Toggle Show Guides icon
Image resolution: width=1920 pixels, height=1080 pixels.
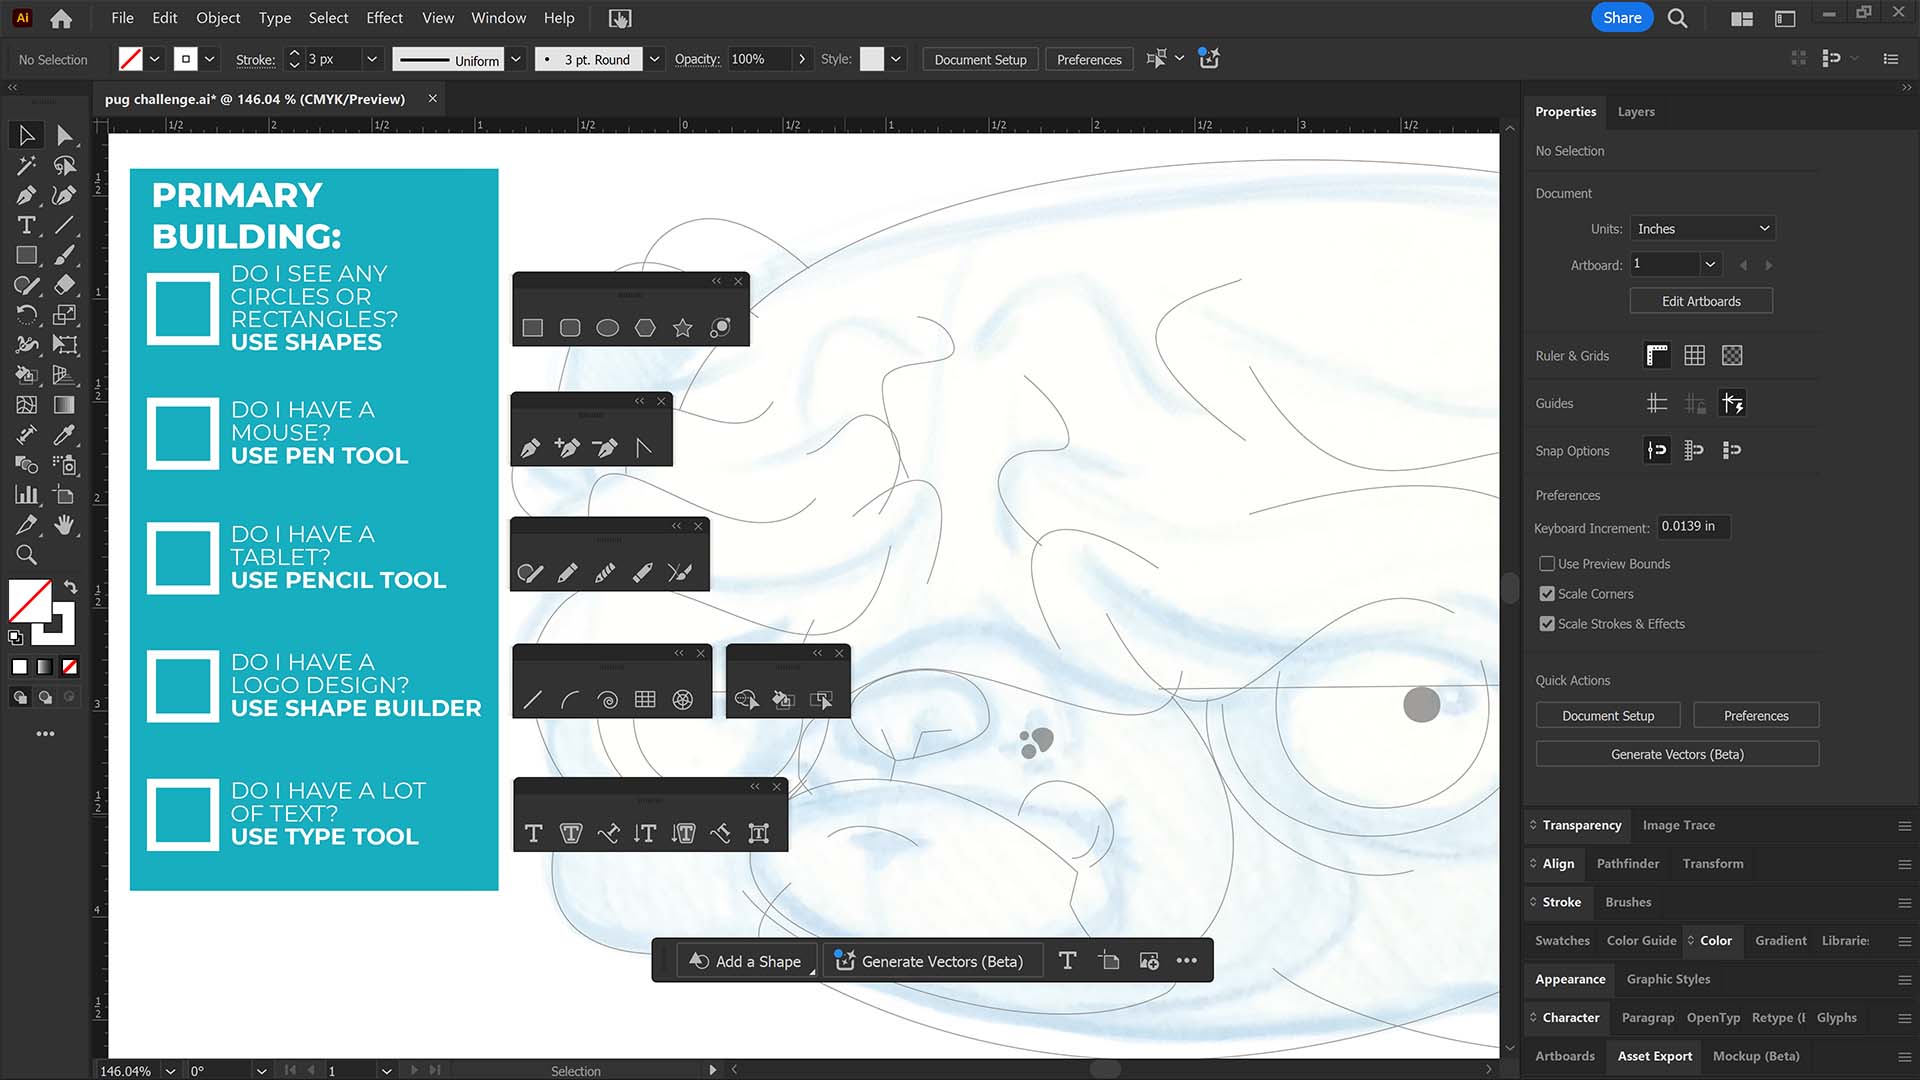[1657, 404]
